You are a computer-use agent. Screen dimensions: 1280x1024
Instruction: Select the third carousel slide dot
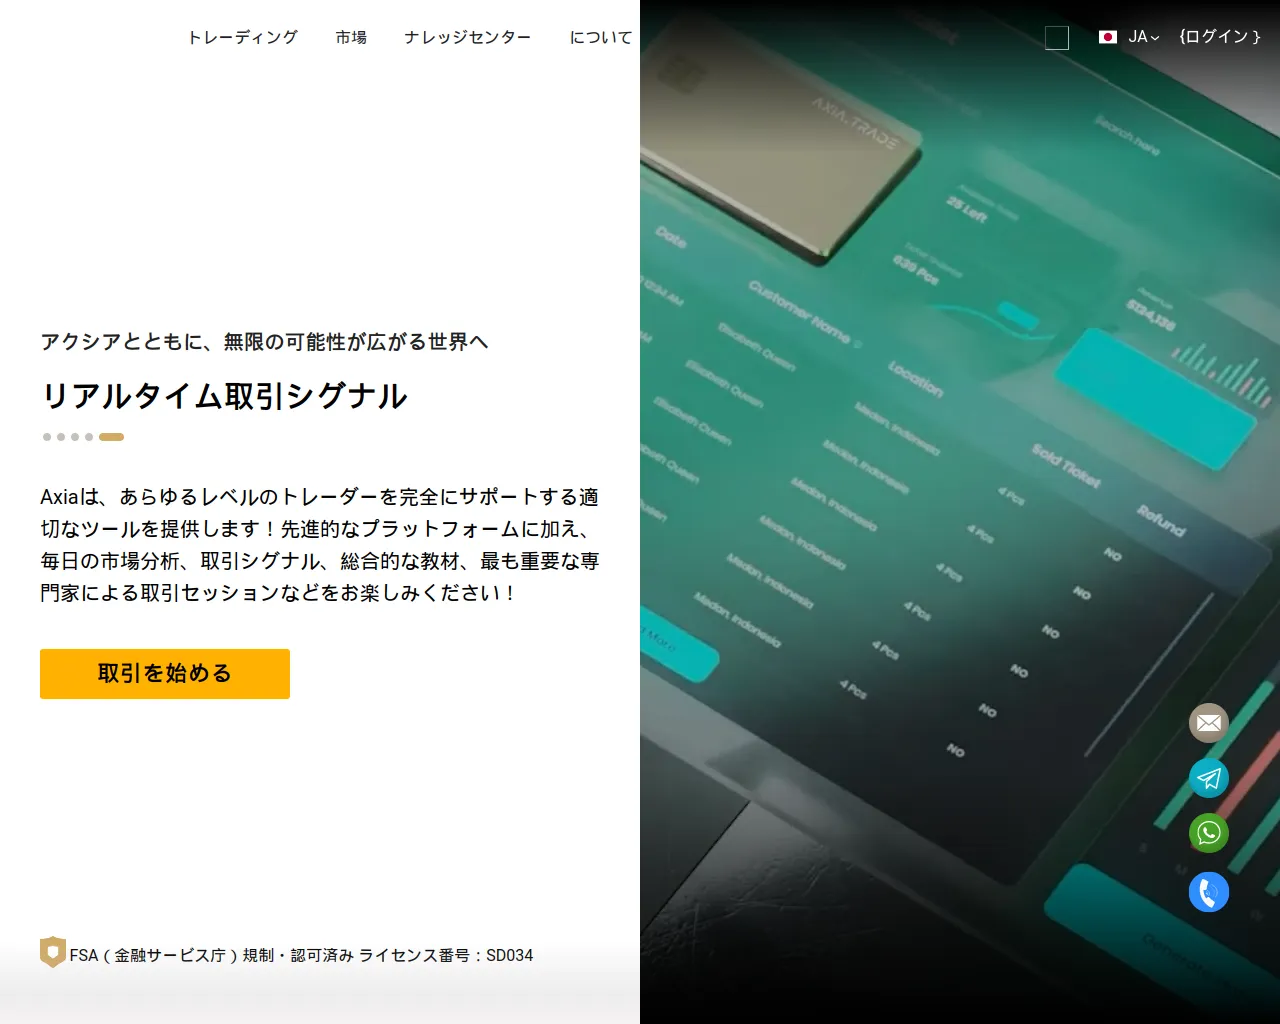pos(75,437)
